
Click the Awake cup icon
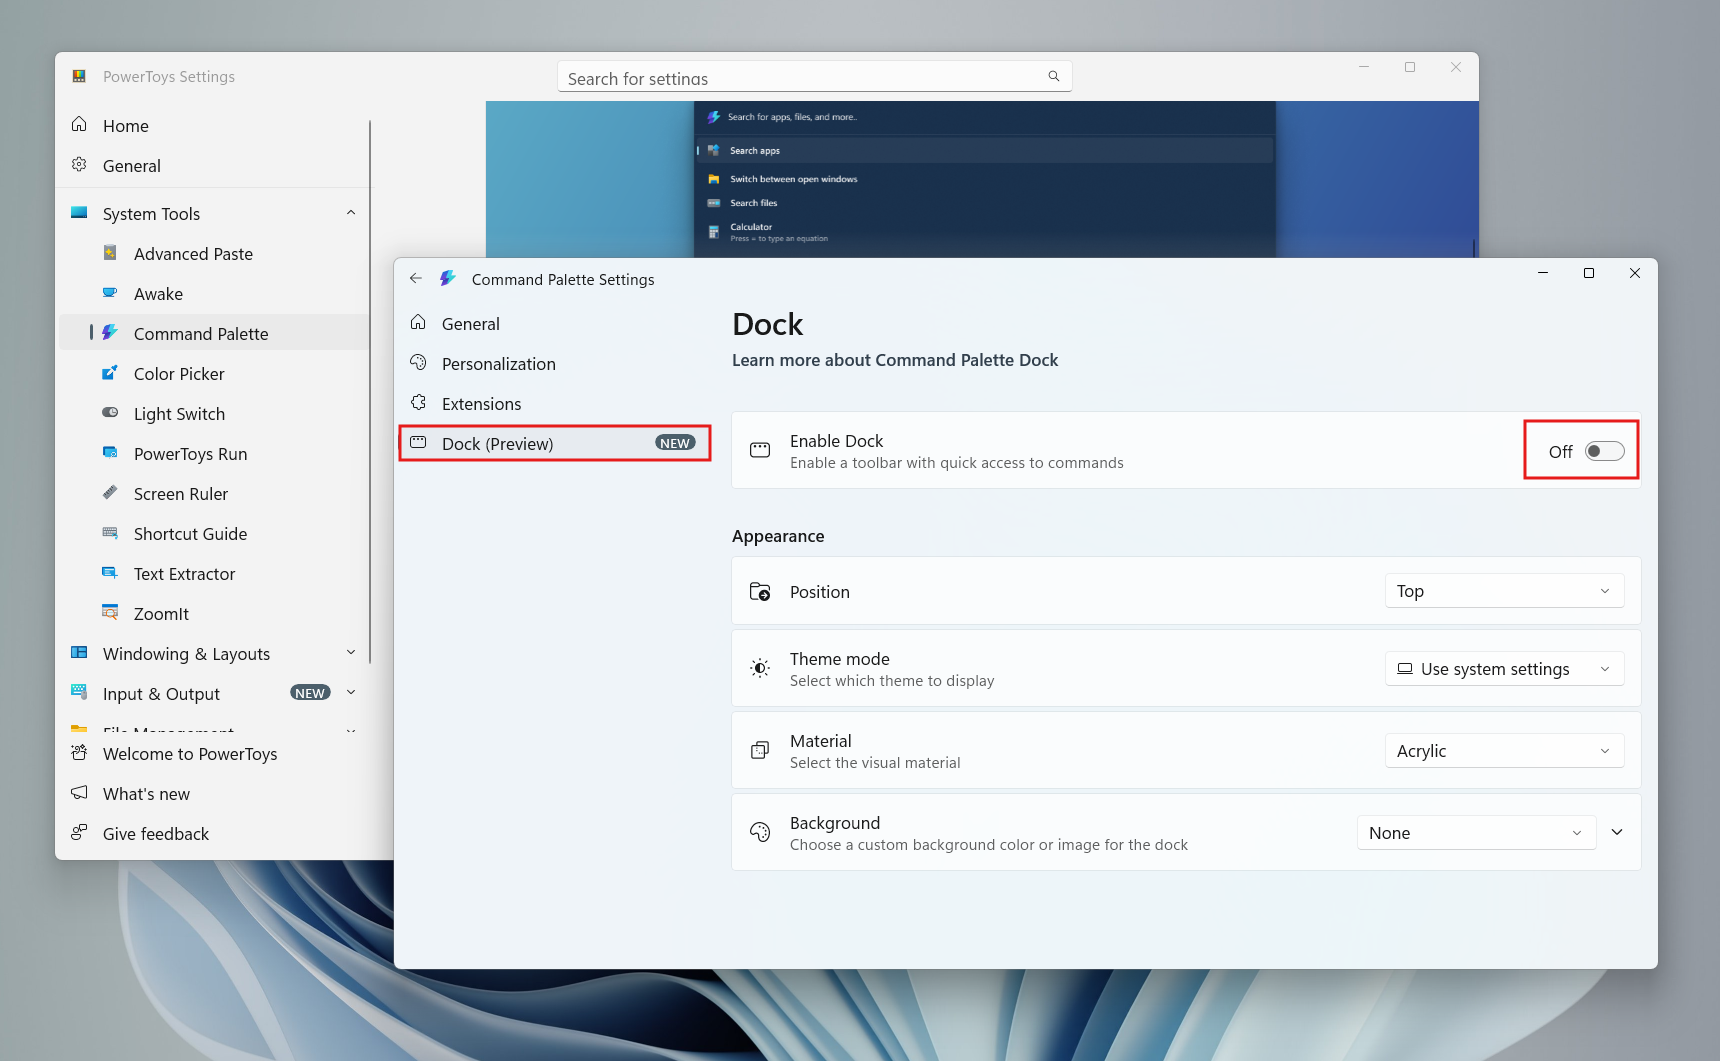click(x=110, y=293)
